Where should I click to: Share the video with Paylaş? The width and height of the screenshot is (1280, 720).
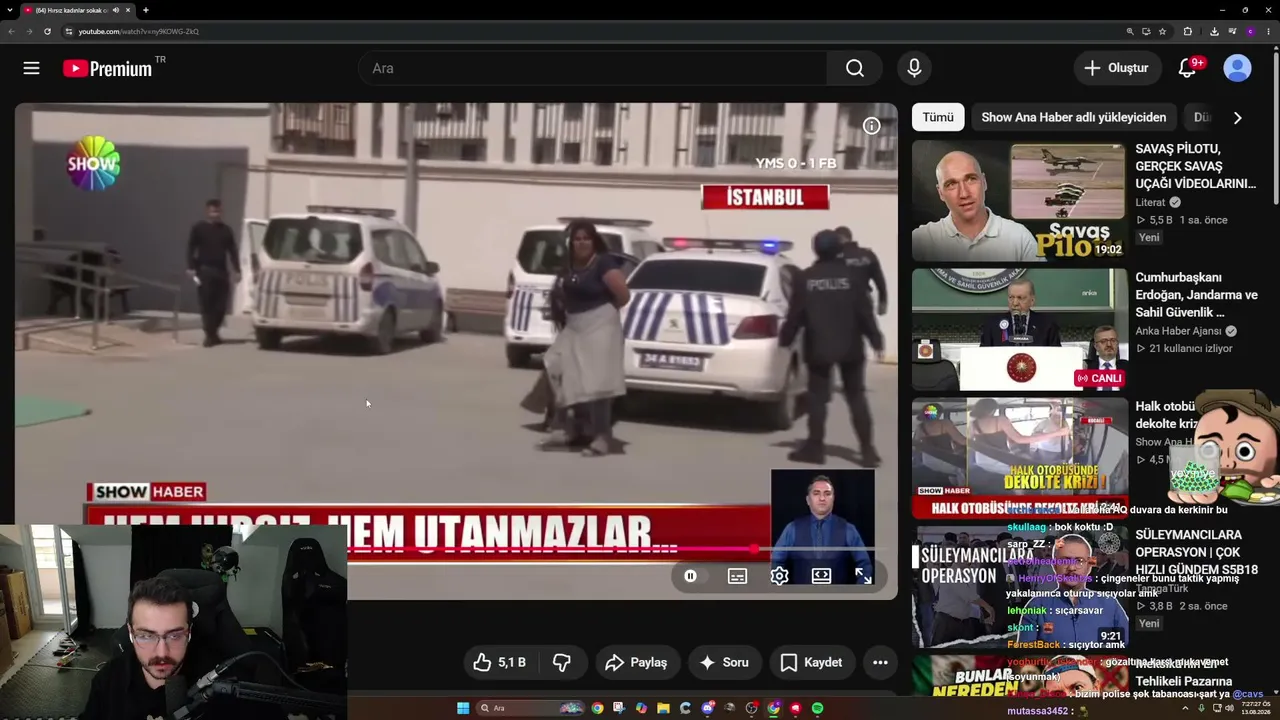click(x=636, y=662)
